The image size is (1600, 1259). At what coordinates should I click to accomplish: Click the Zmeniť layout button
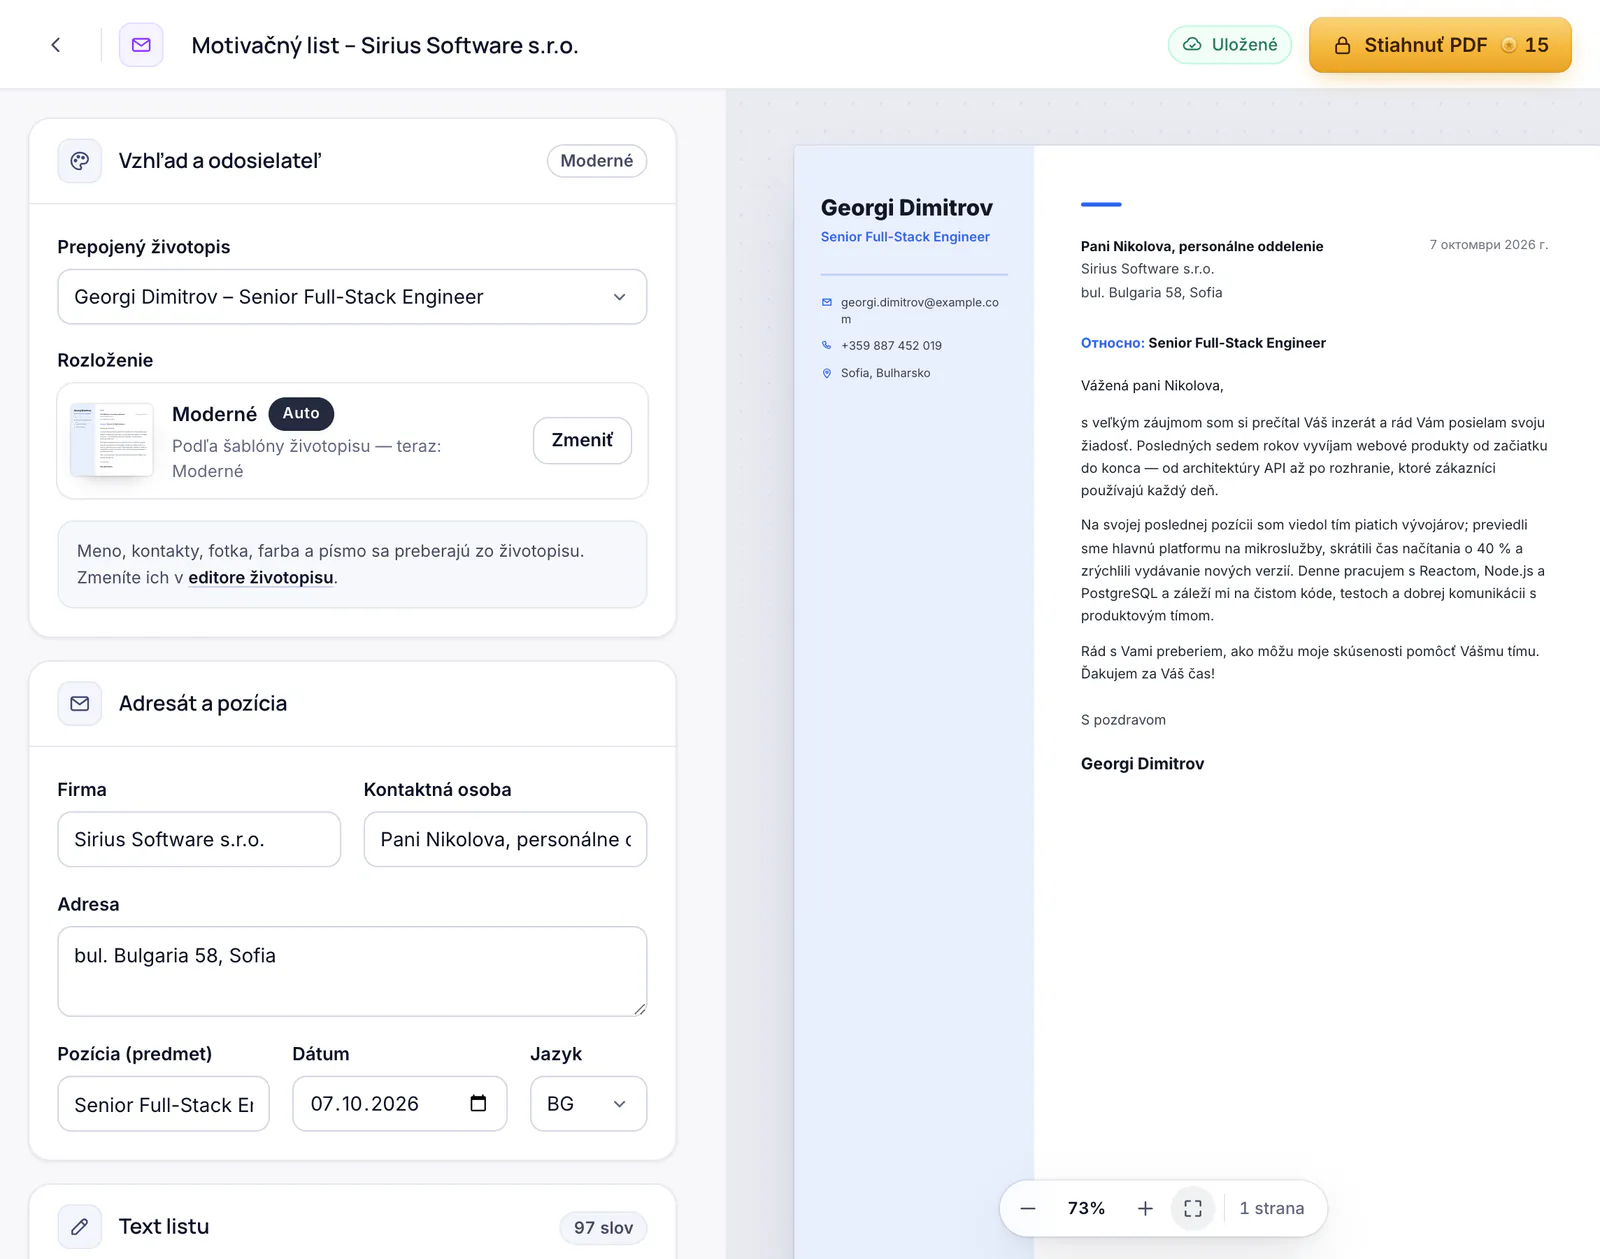582,440
